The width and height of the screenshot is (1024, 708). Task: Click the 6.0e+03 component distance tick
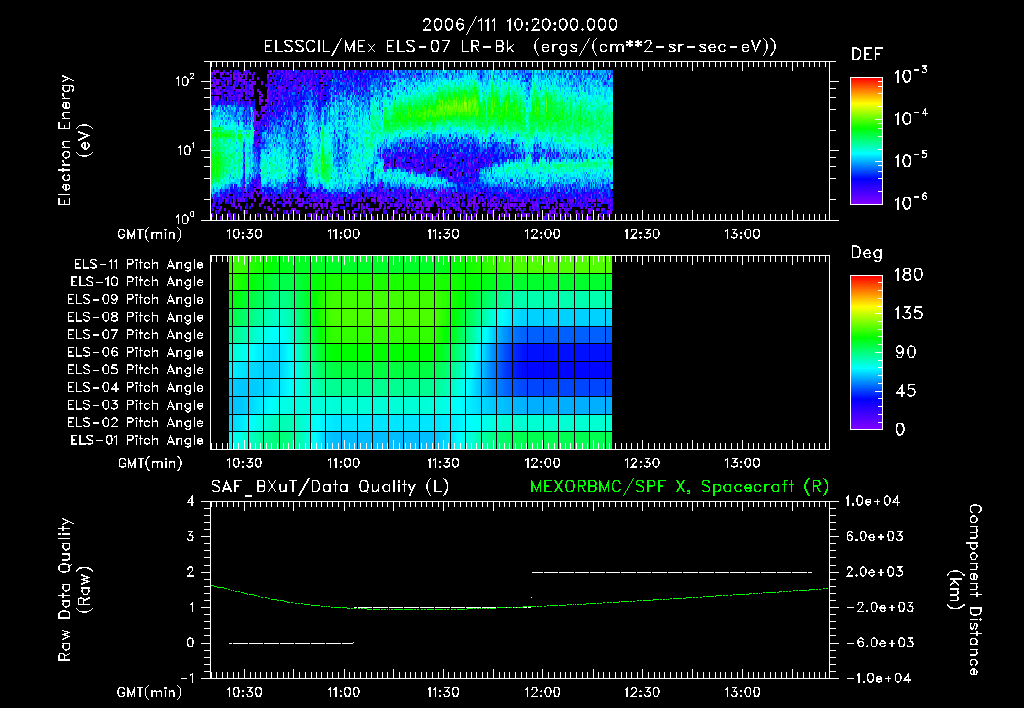point(875,536)
